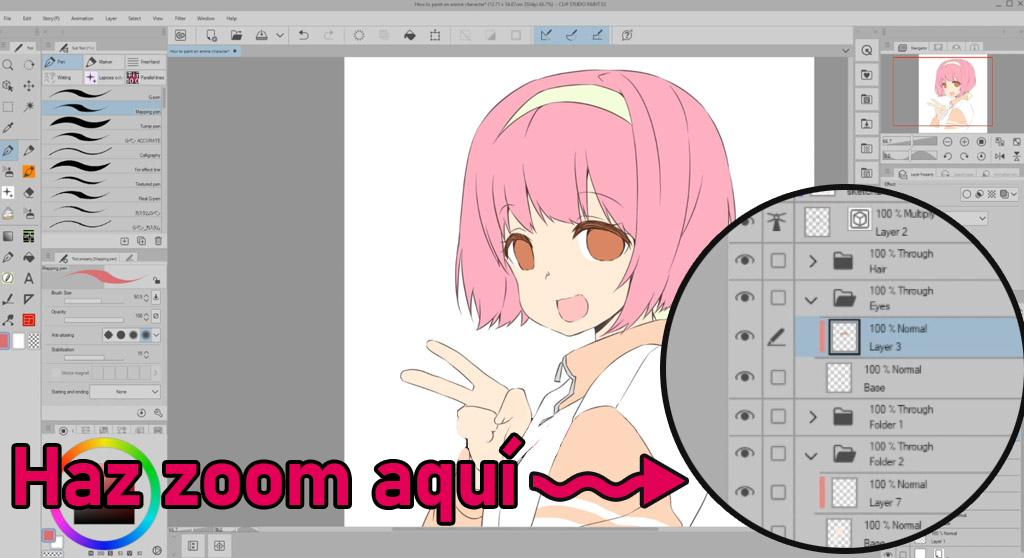
Task: Select the Zoom magnifier tool
Action: click(8, 65)
